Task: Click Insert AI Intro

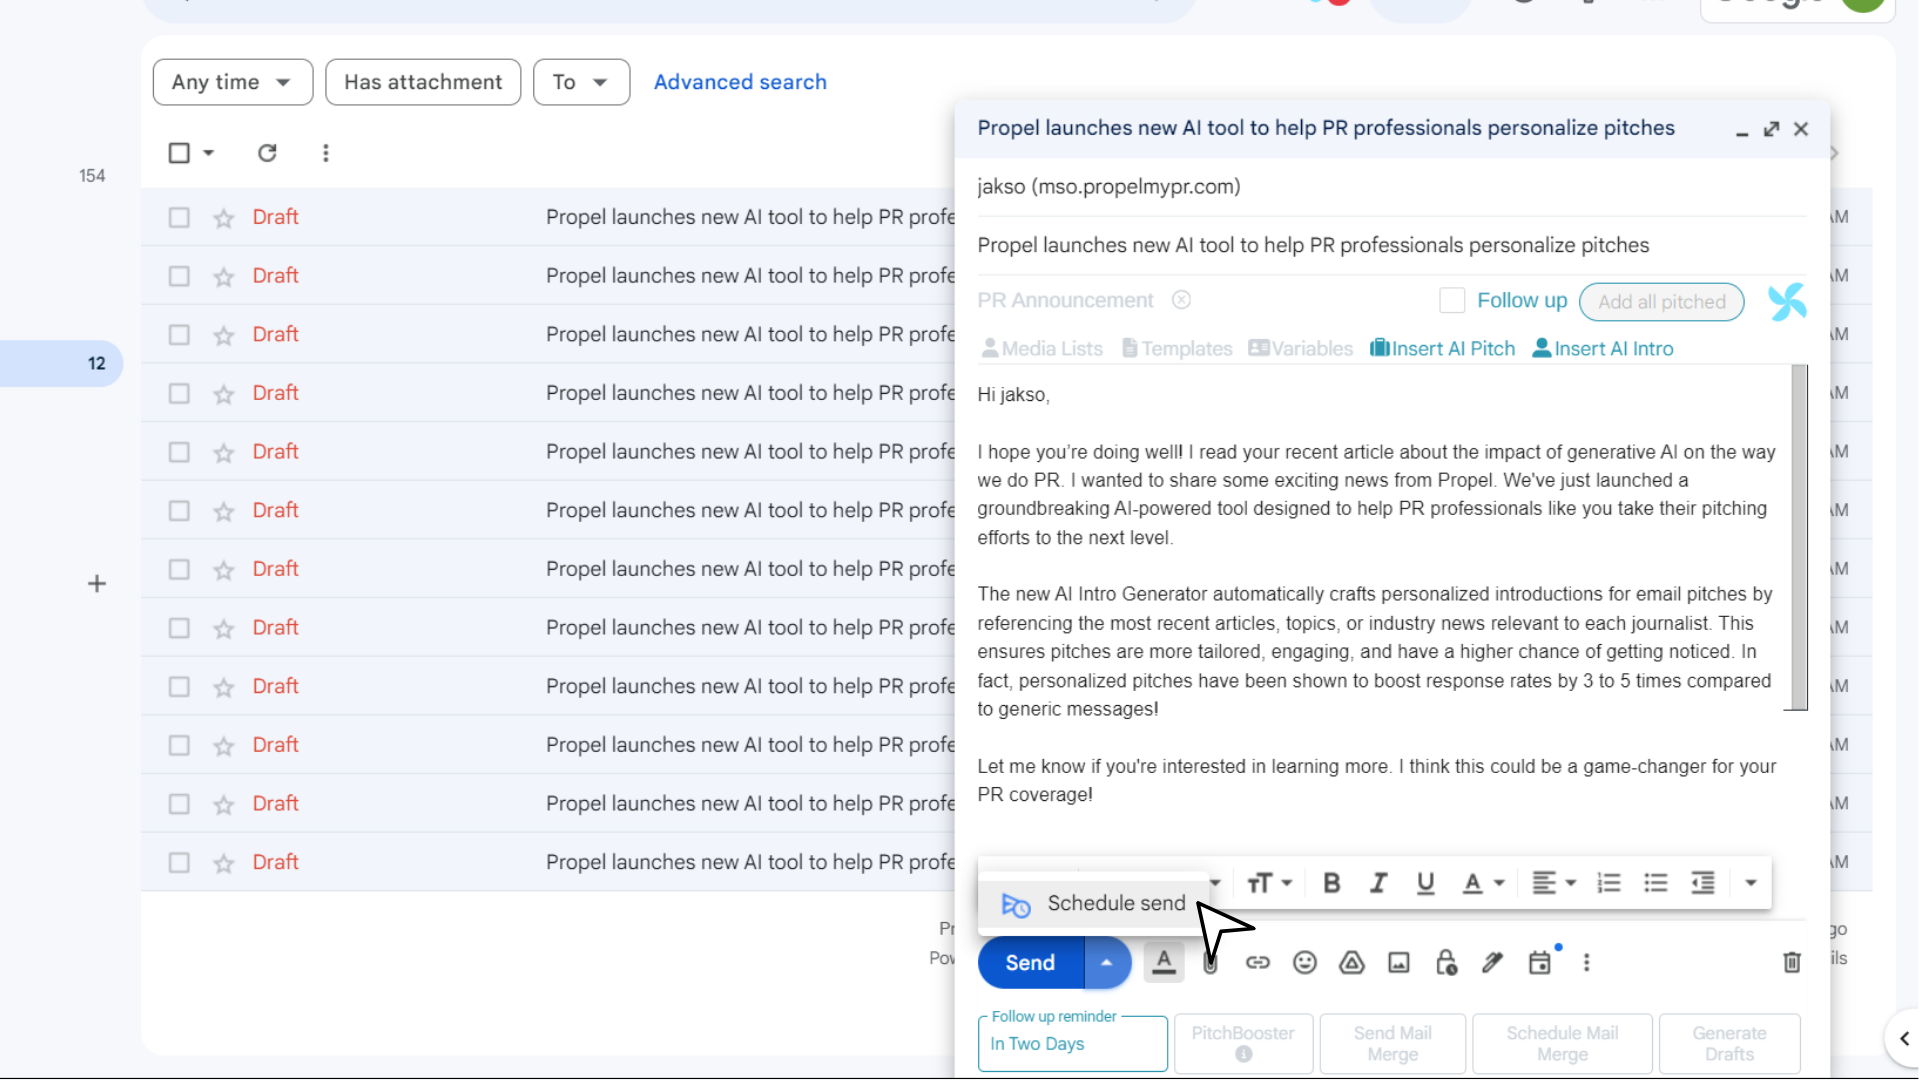Action: (1603, 349)
